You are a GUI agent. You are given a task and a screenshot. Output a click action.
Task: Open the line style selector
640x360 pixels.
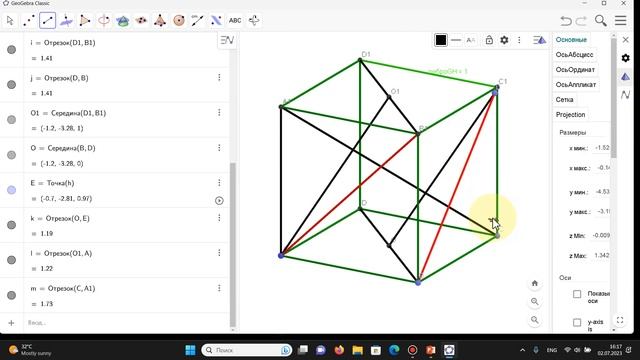(x=456, y=40)
